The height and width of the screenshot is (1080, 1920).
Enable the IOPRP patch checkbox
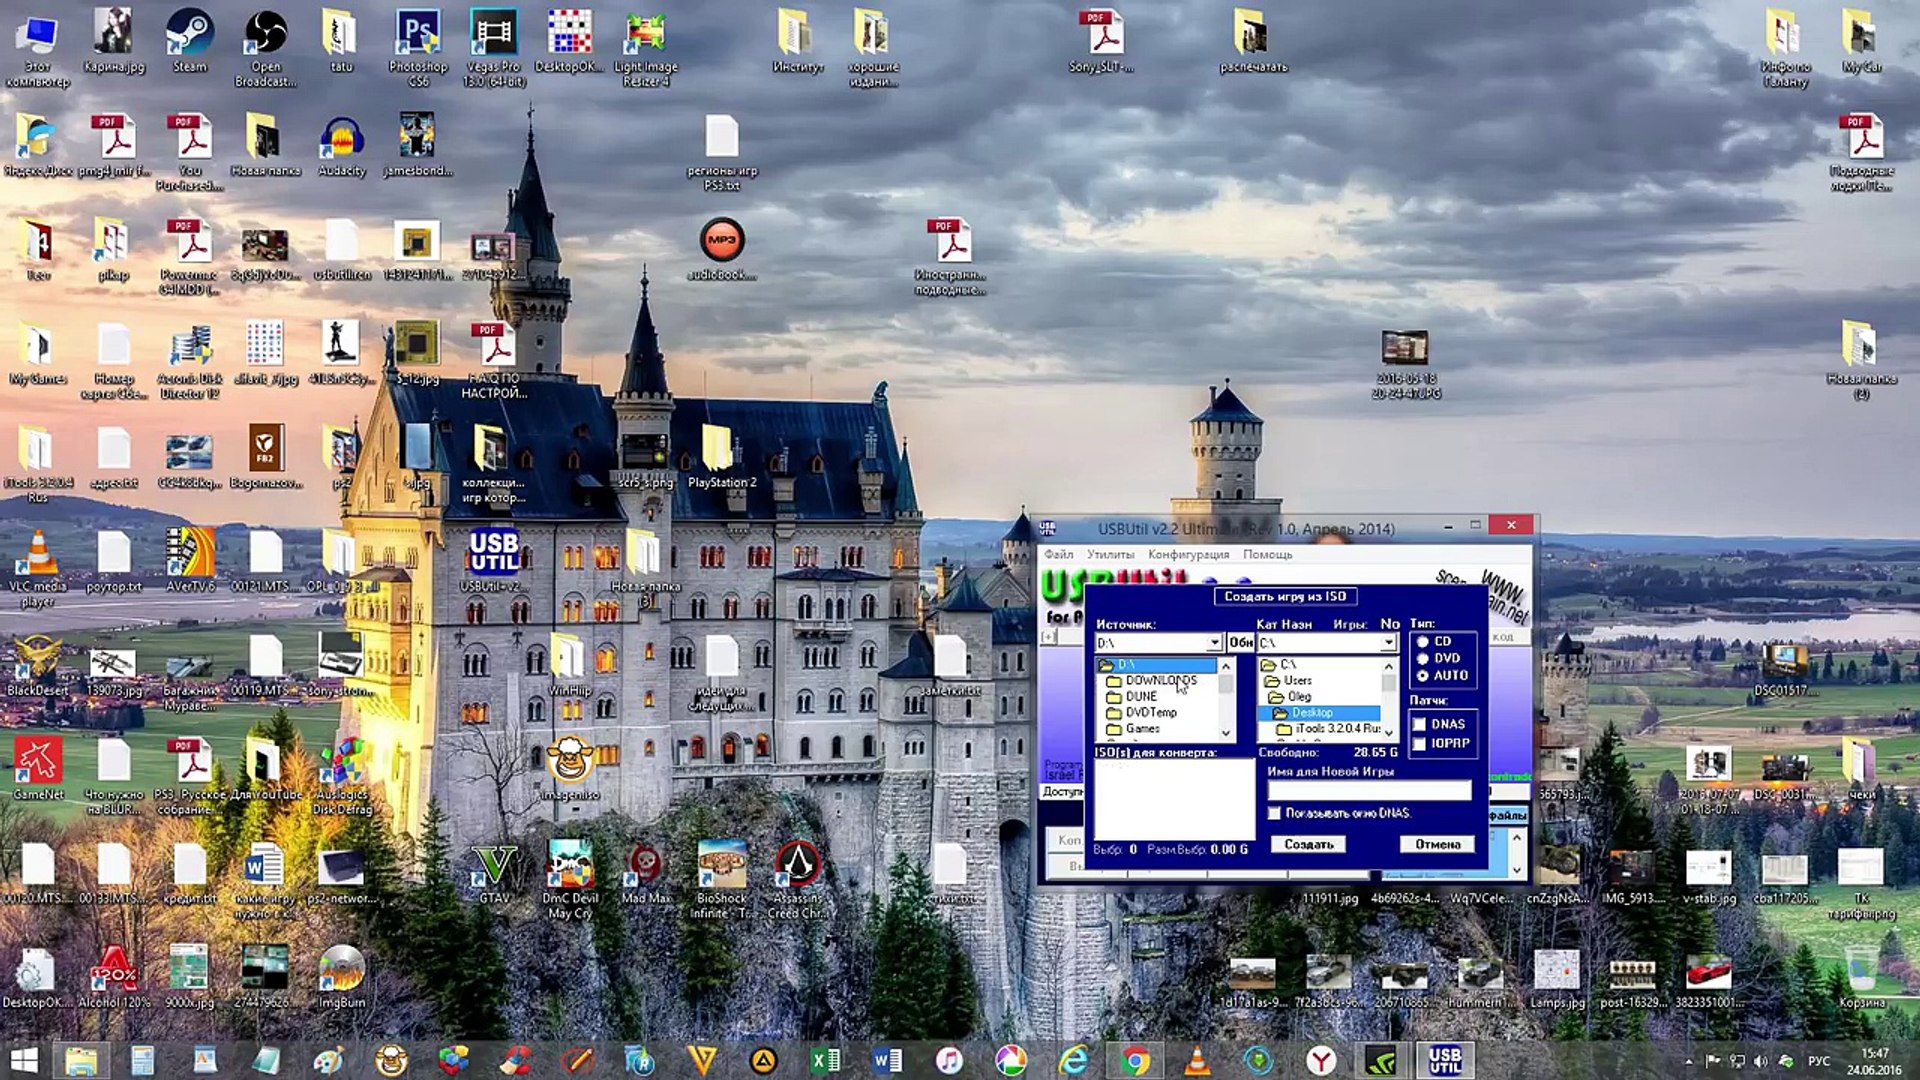coord(1419,743)
